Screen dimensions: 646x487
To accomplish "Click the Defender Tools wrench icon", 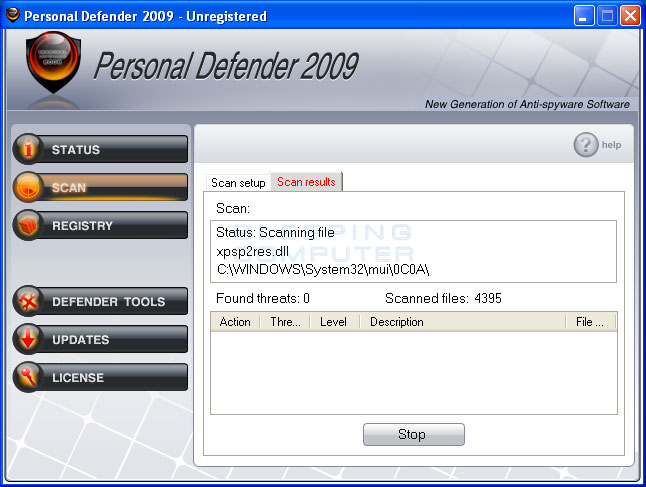I will (28, 301).
